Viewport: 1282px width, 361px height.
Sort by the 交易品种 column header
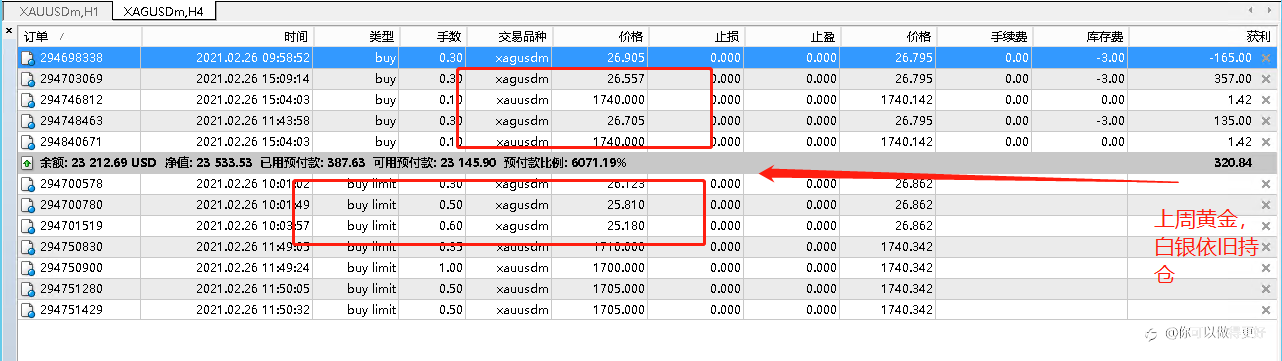coord(510,36)
